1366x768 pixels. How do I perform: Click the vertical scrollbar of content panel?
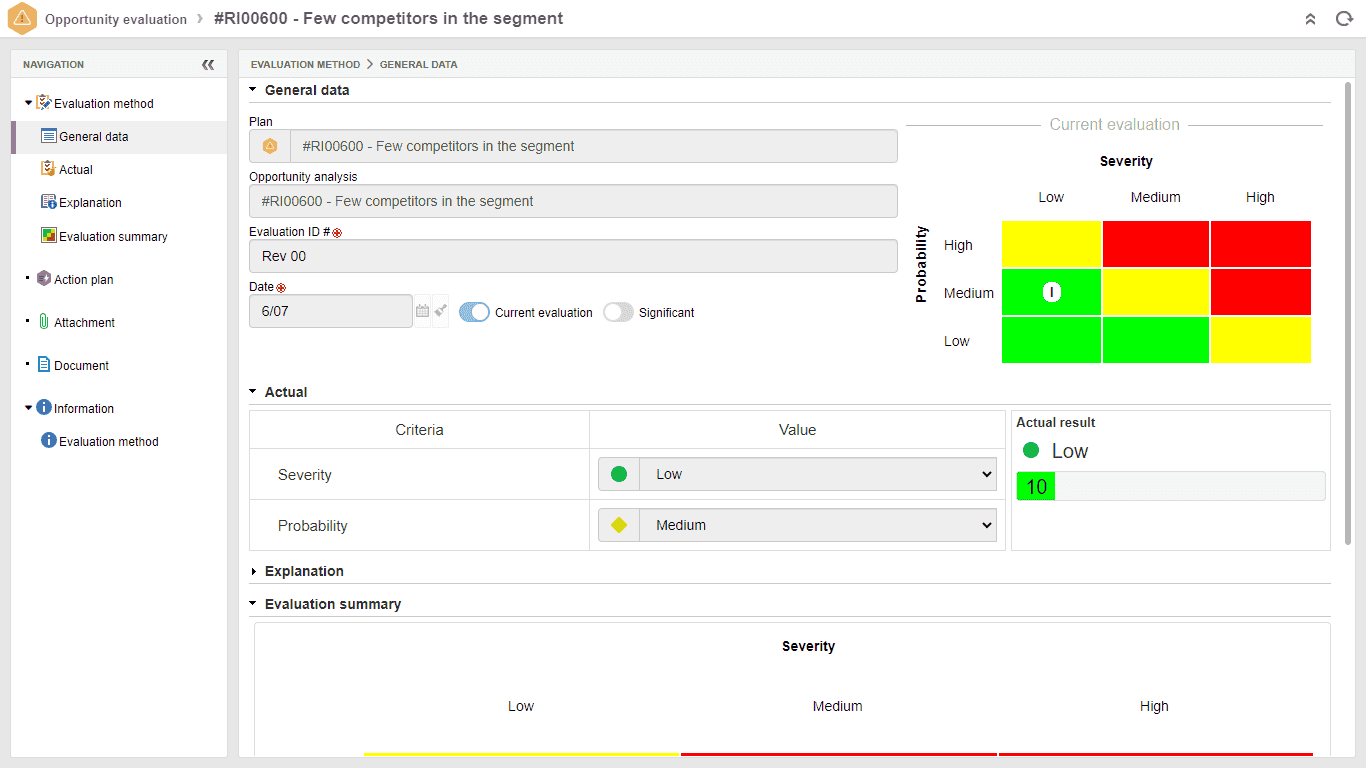point(1348,314)
